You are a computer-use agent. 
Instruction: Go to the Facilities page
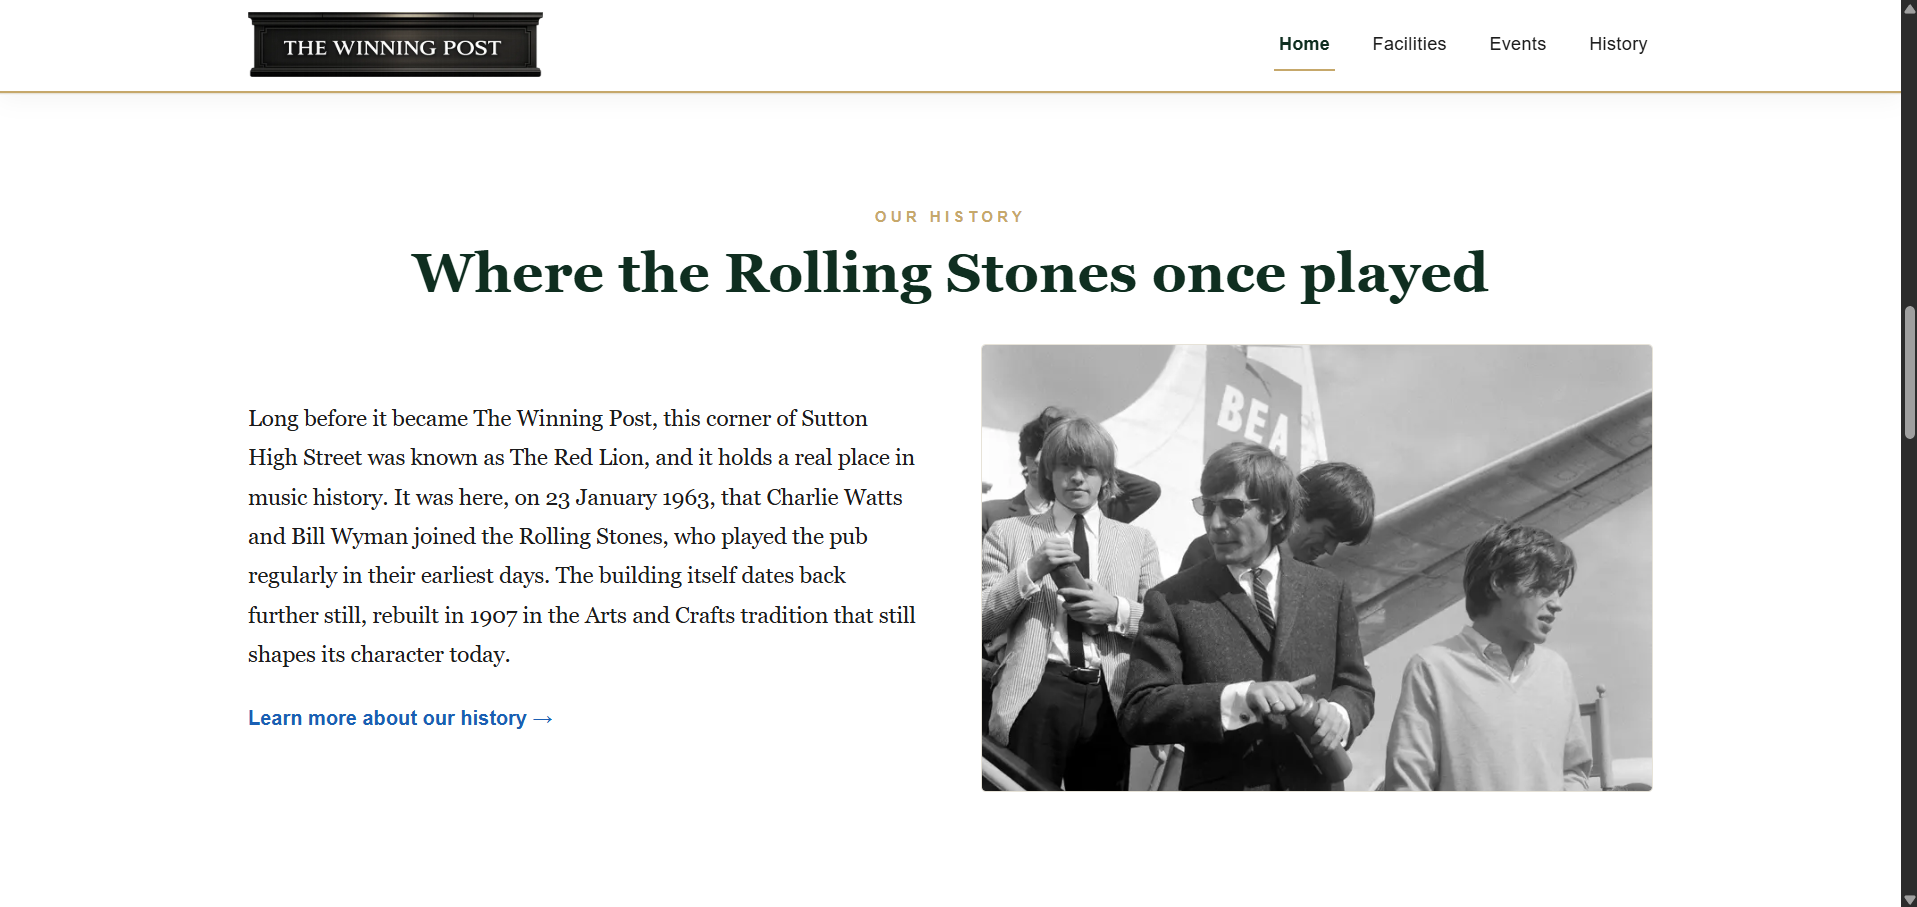[1409, 44]
